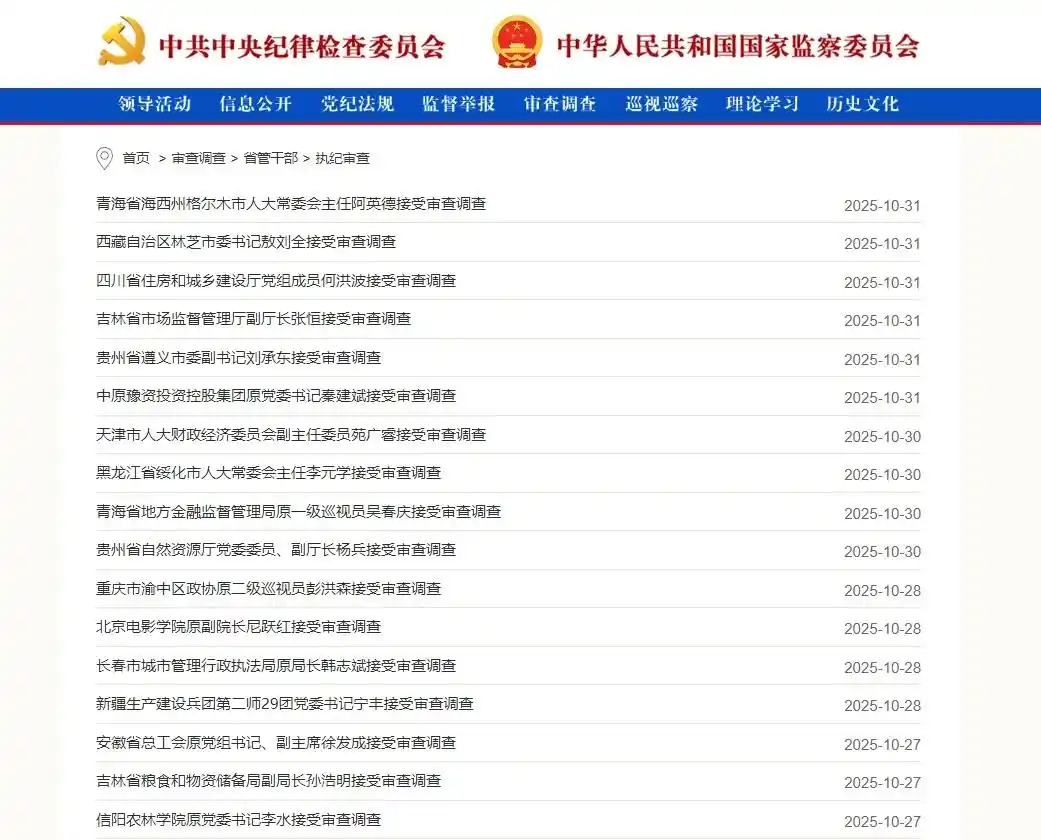
Task: Open the 审查调查 navigation tab
Action: (560, 104)
